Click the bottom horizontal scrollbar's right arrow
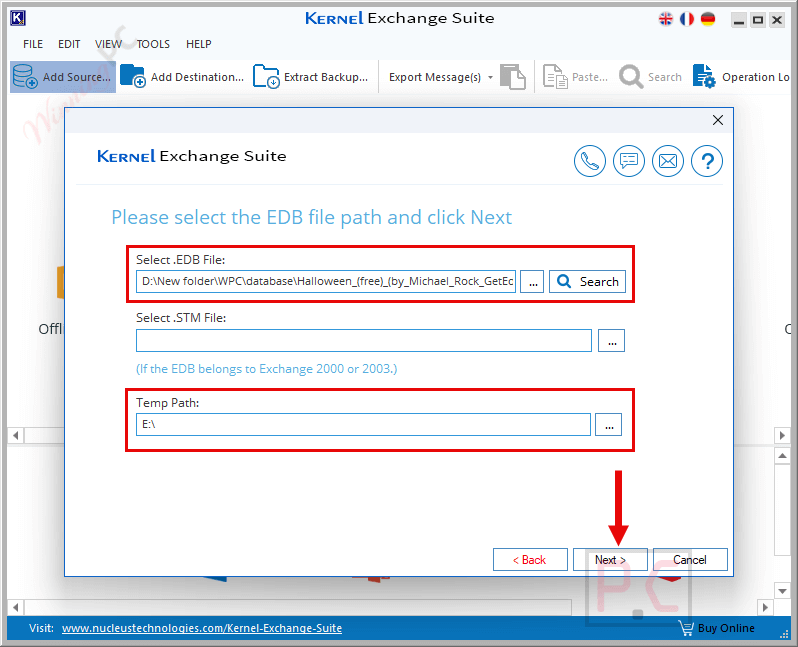798x647 pixels. [764, 607]
